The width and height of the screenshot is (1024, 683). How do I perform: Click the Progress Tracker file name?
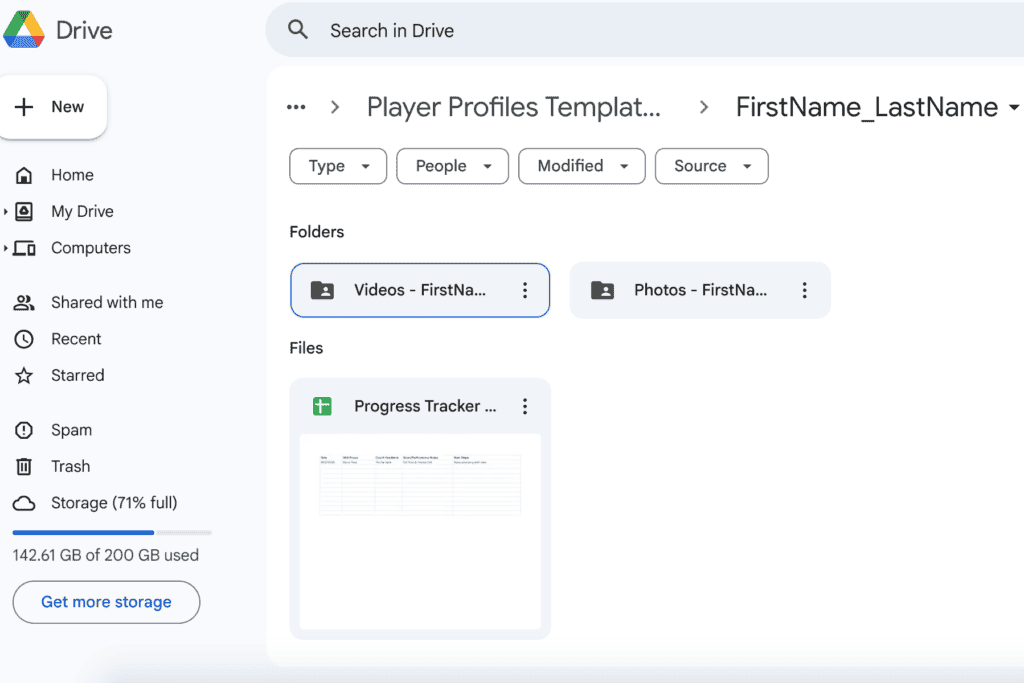pos(425,406)
